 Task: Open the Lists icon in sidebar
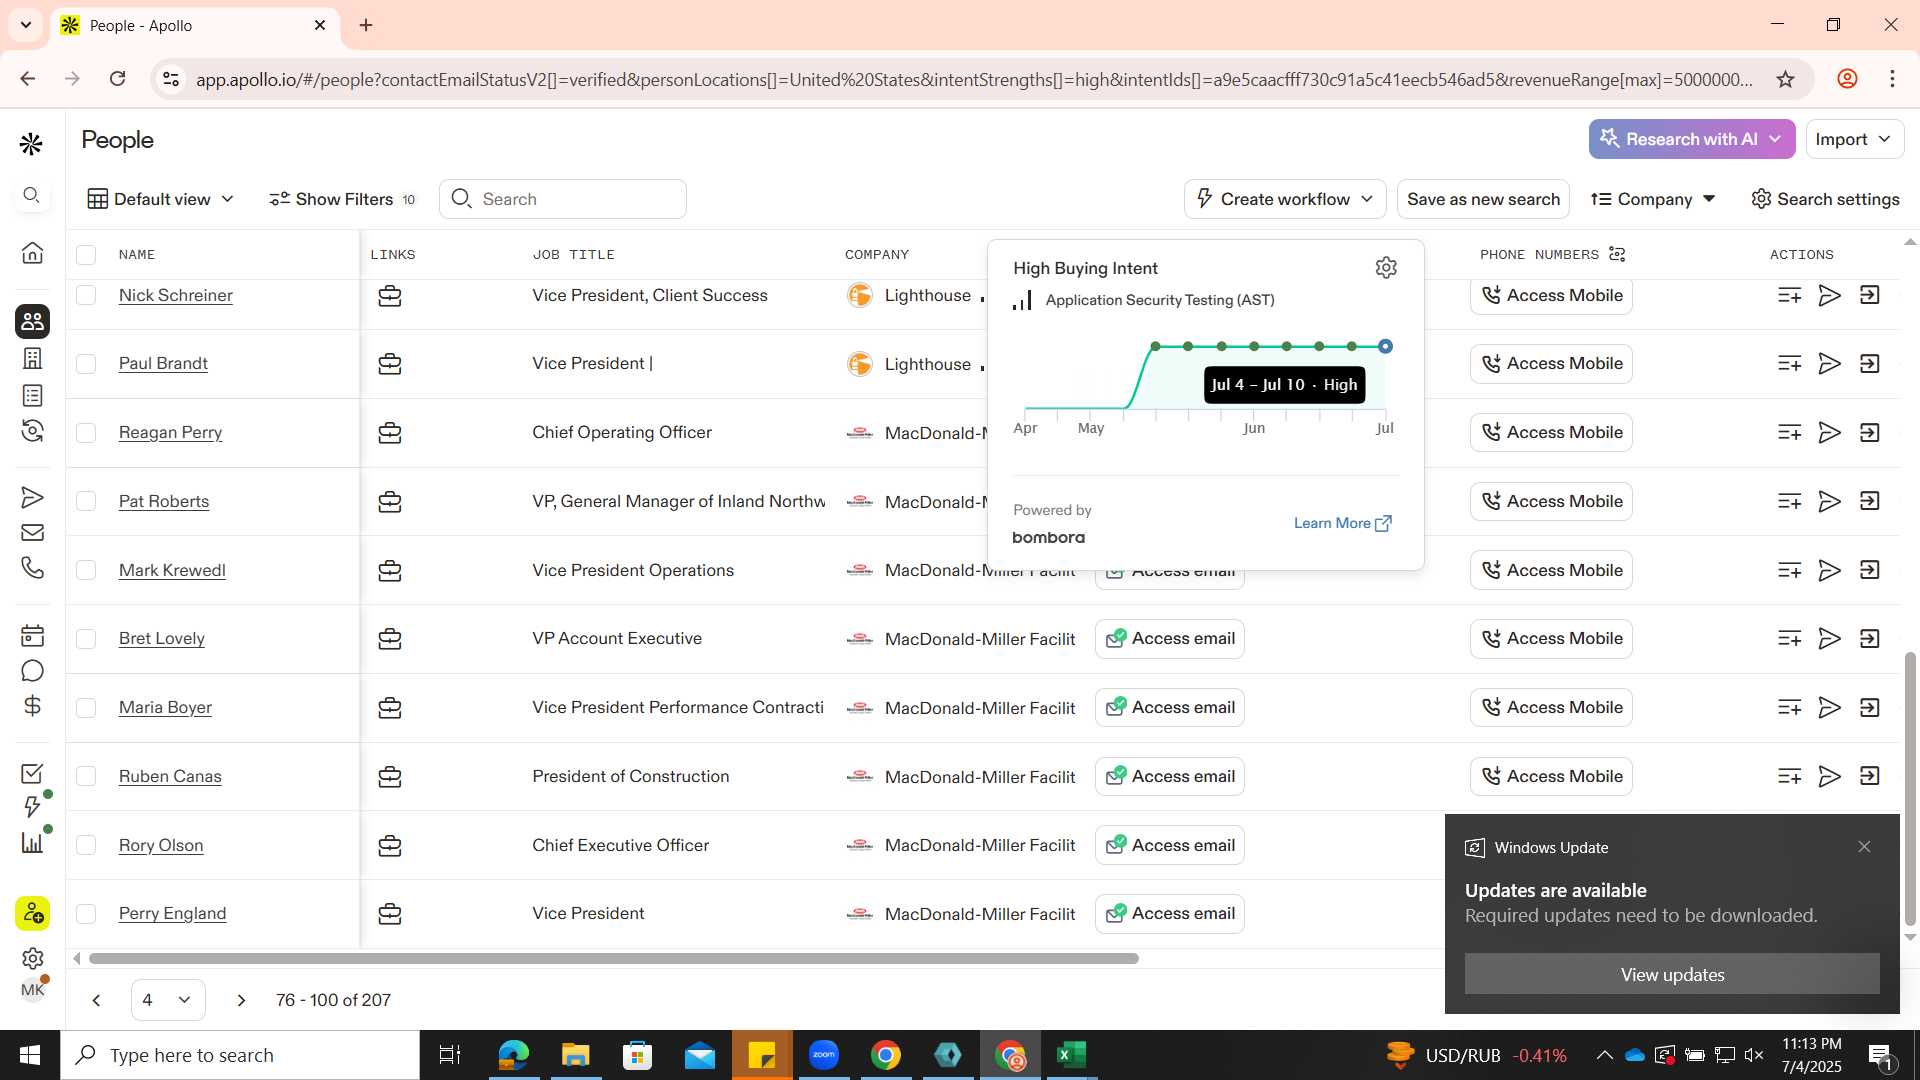tap(32, 395)
